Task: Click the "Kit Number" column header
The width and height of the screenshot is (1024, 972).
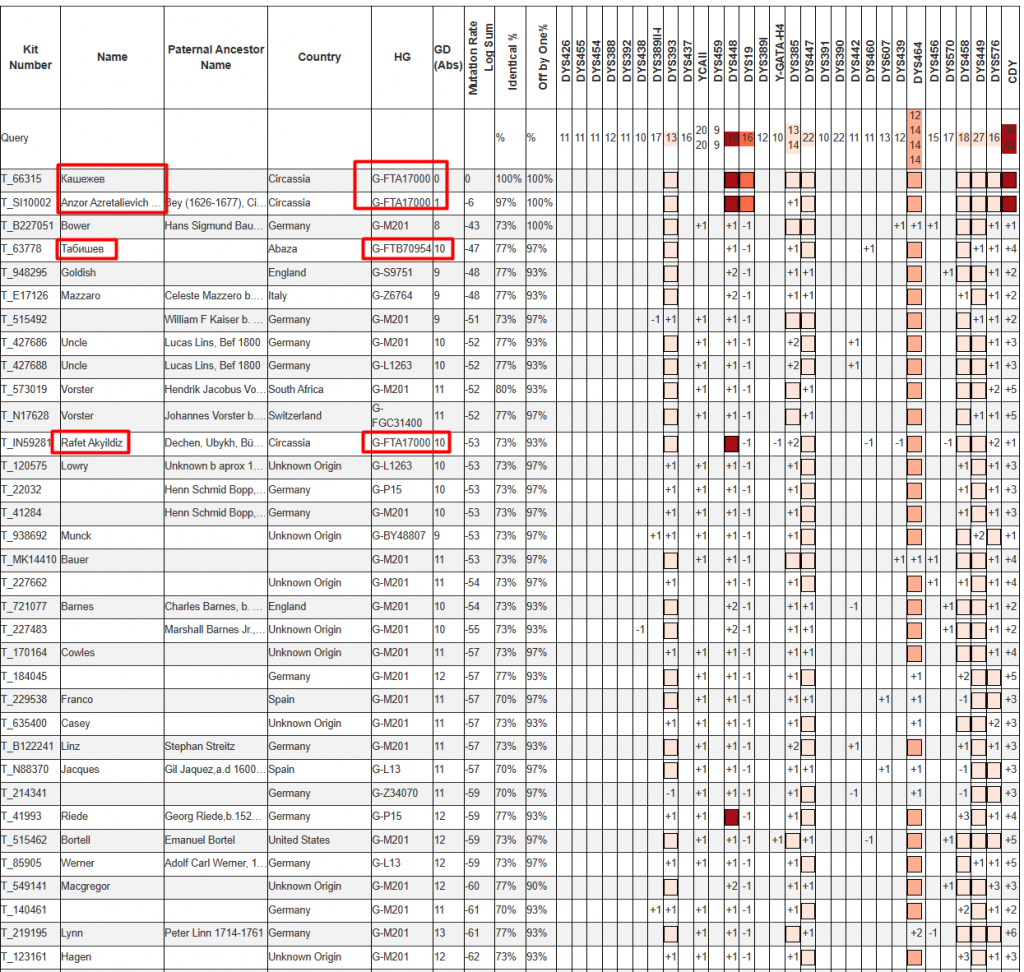Action: (x=28, y=57)
